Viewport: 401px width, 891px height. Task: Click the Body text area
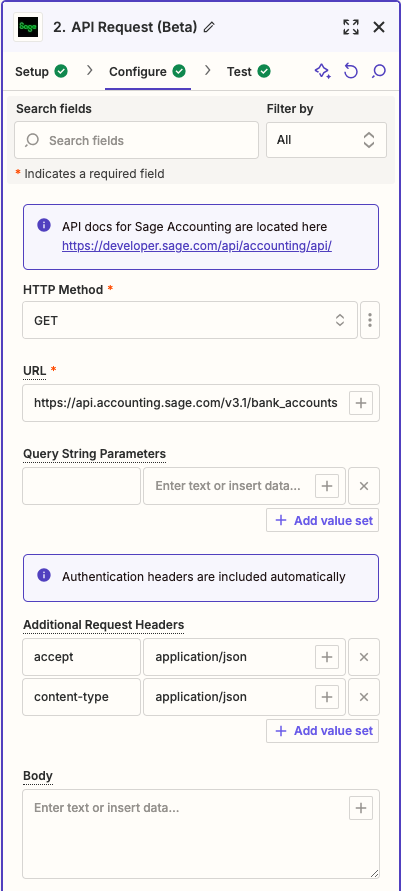tap(201, 834)
